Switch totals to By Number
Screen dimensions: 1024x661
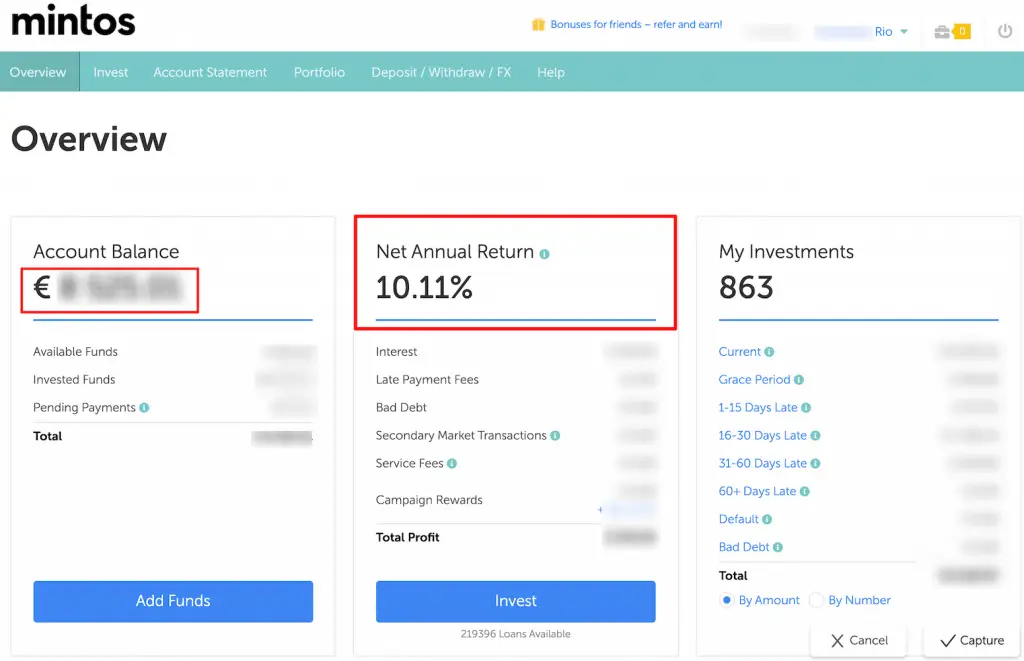[x=816, y=599]
